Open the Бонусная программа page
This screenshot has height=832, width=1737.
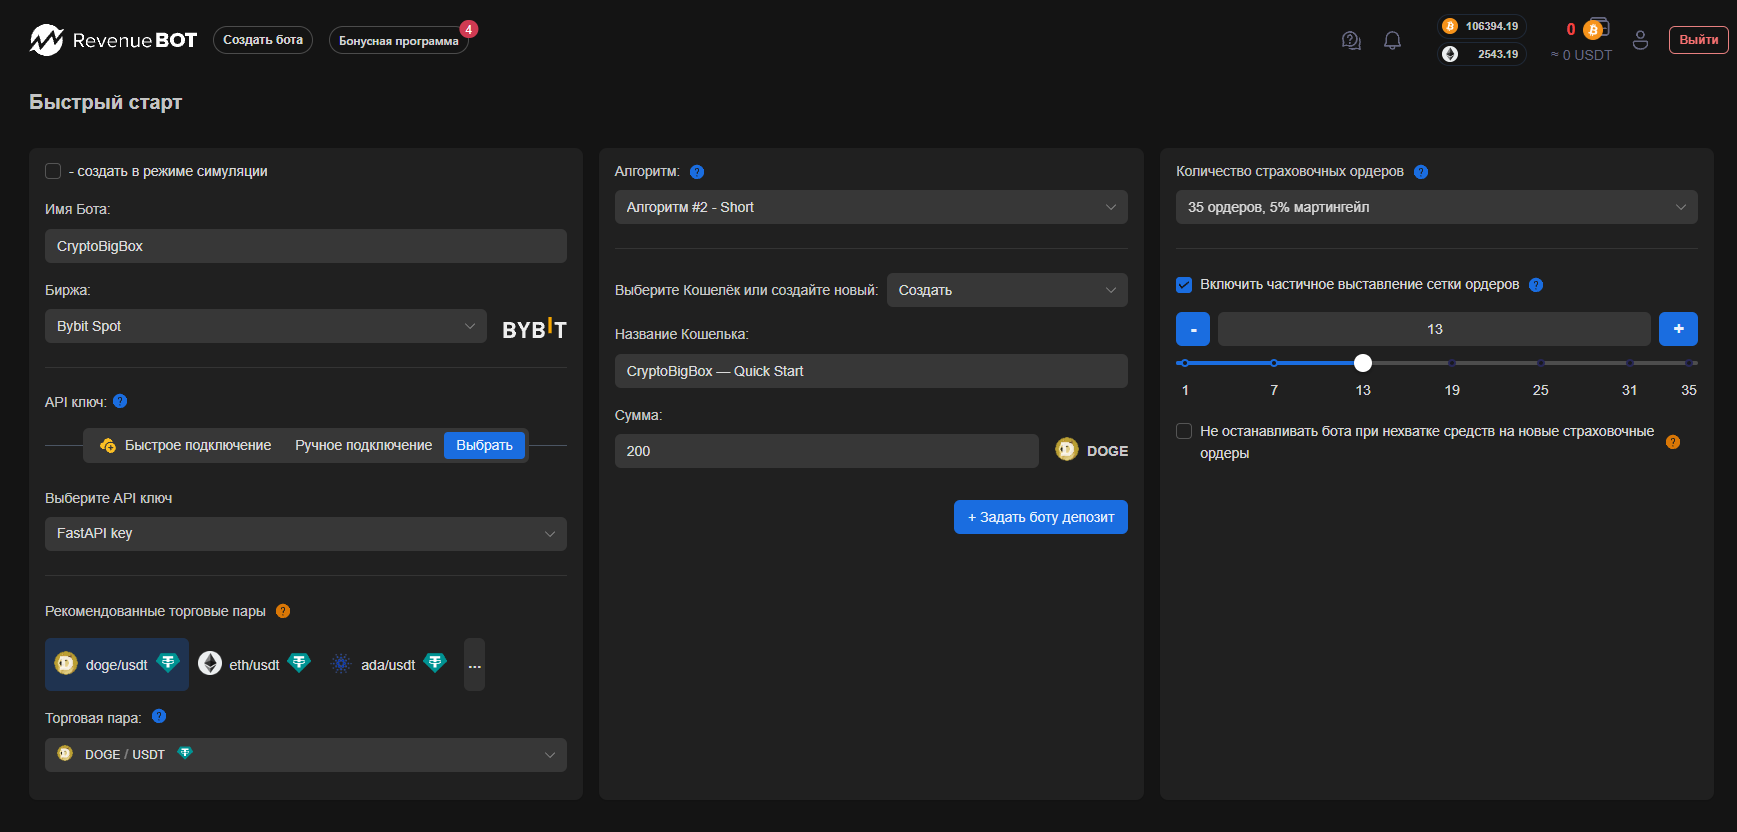tap(398, 41)
